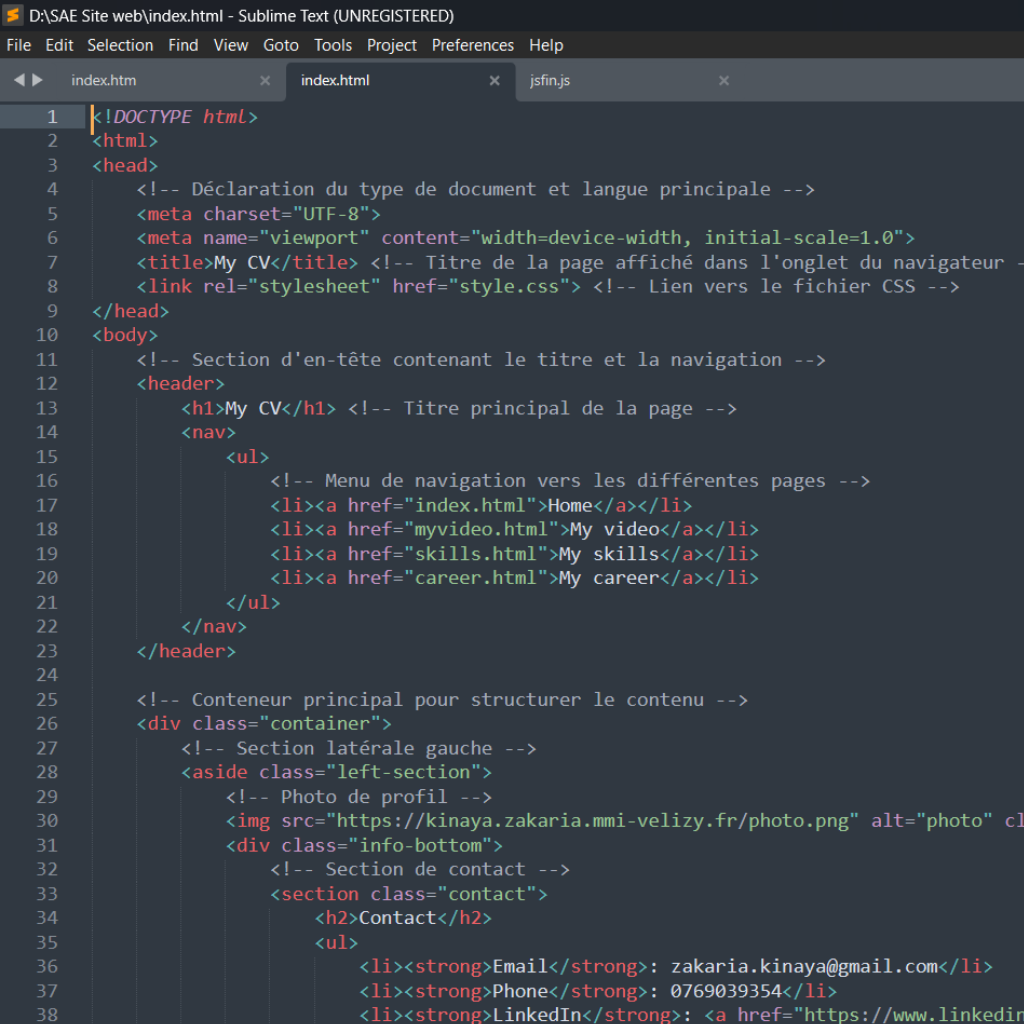
Task: Close the index.htm tab
Action: [265, 81]
